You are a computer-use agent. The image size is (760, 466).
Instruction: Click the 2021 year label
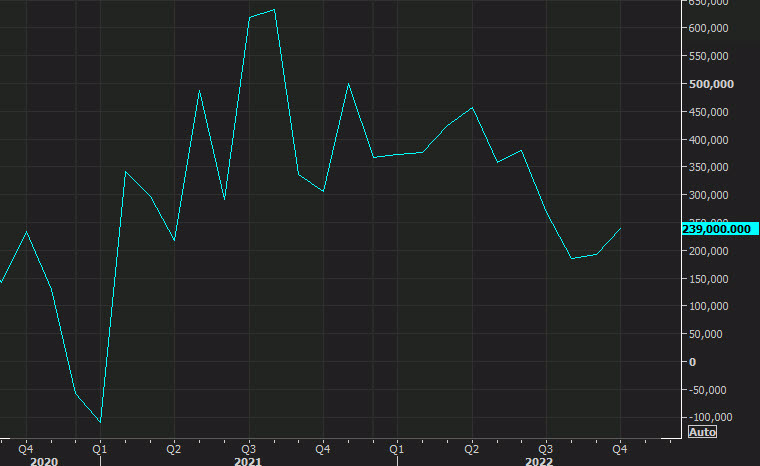point(248,461)
